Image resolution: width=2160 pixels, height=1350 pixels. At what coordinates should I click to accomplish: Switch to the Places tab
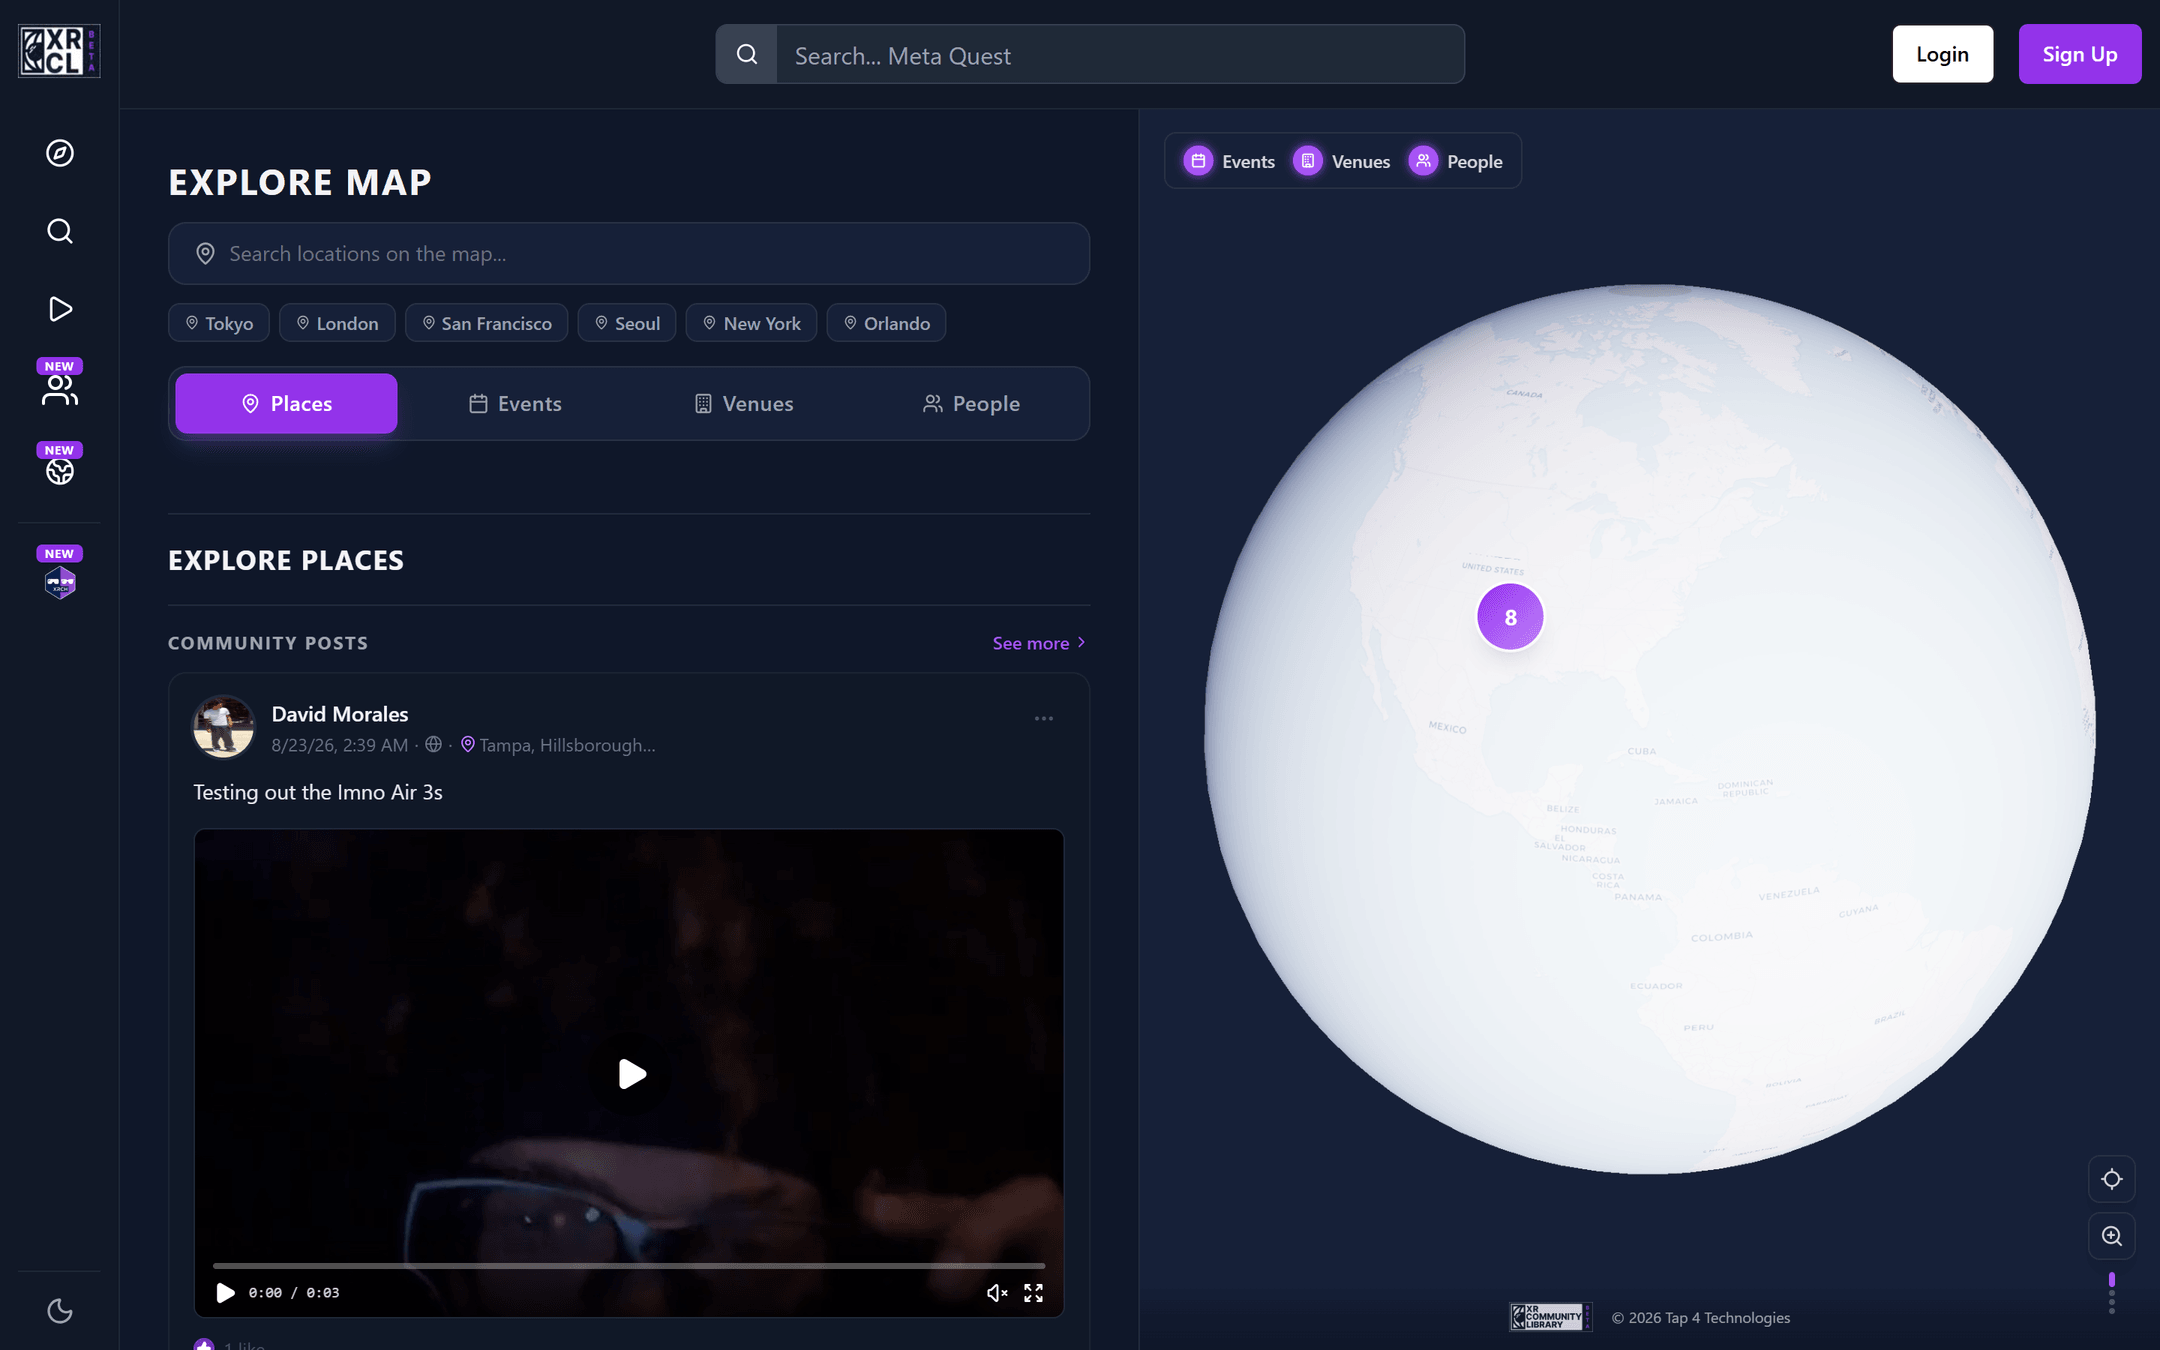tap(286, 404)
